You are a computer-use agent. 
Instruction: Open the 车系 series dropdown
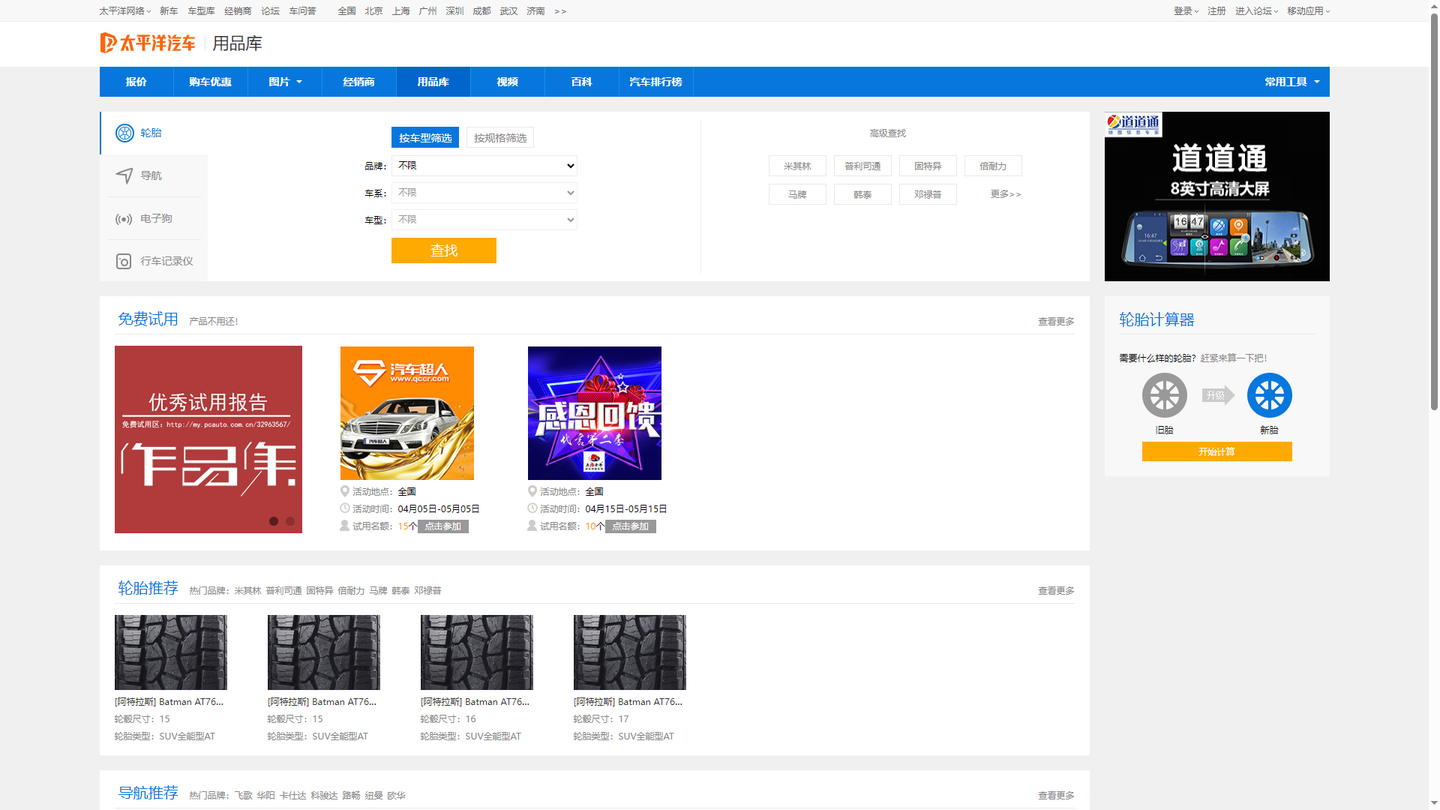[484, 192]
